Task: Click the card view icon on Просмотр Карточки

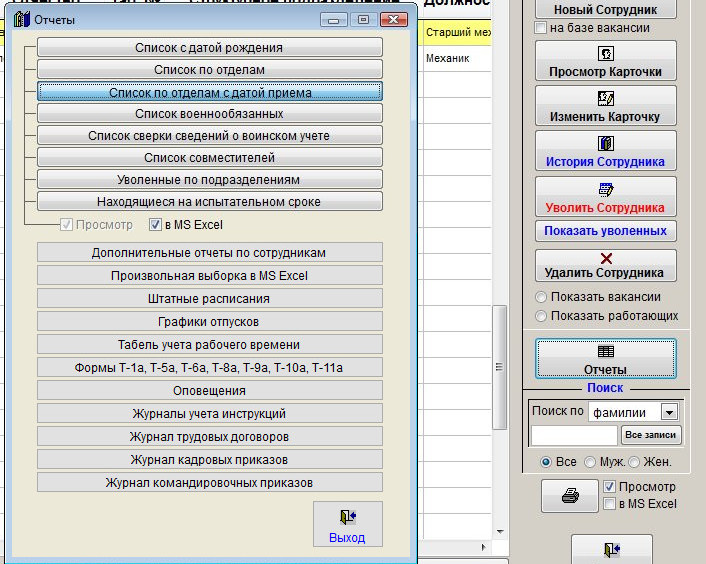Action: tap(606, 54)
